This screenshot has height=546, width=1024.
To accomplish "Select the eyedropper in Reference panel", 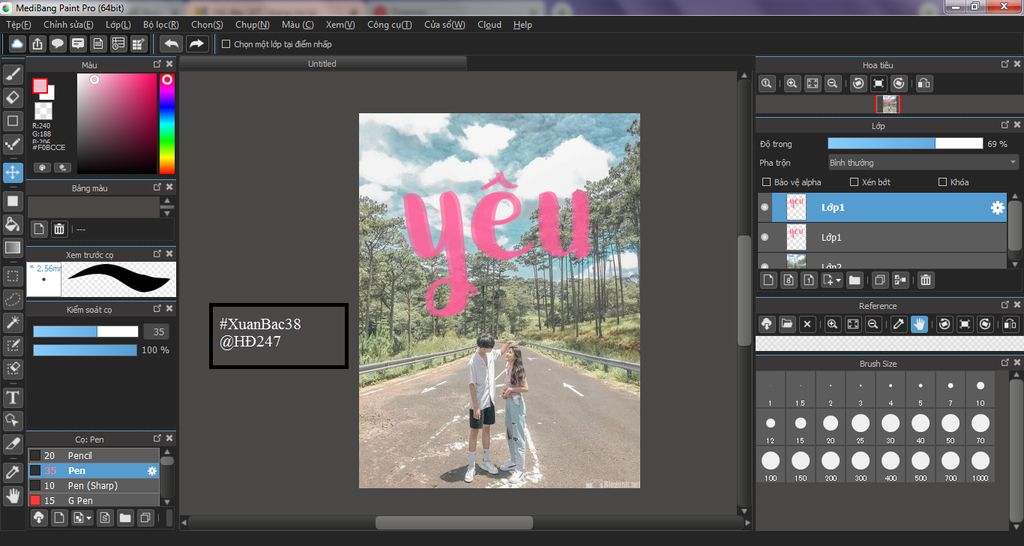I will [899, 324].
